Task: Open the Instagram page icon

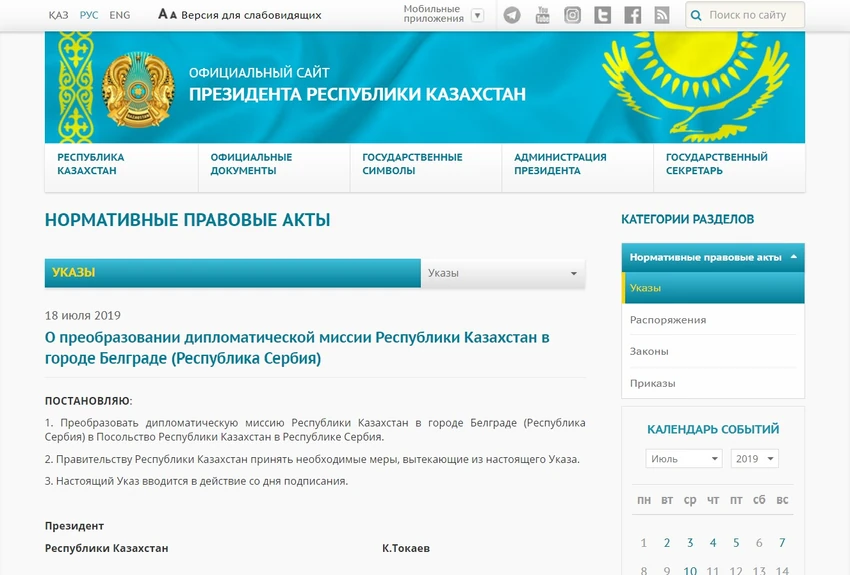Action: tap(572, 15)
